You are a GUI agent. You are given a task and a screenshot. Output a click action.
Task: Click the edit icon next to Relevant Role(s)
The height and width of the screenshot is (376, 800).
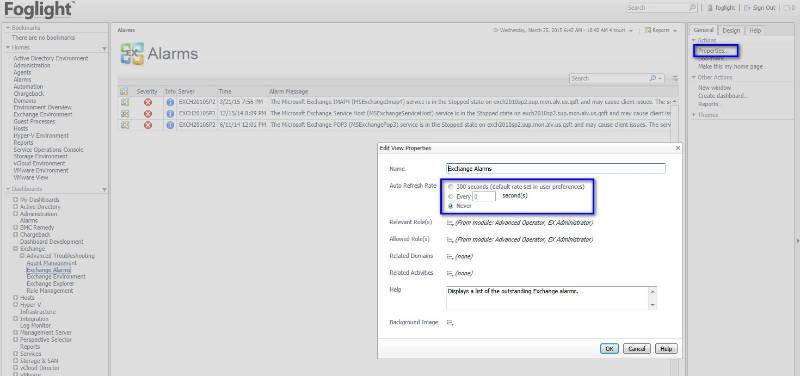pyautogui.click(x=449, y=223)
